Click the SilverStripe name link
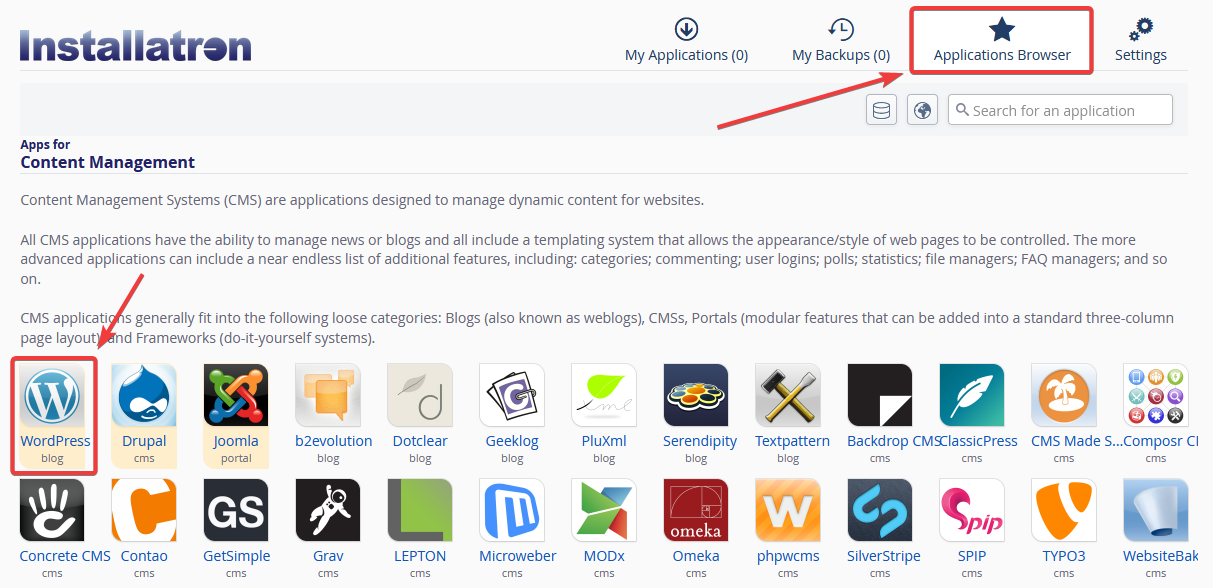Image resolution: width=1213 pixels, height=588 pixels. (885, 556)
